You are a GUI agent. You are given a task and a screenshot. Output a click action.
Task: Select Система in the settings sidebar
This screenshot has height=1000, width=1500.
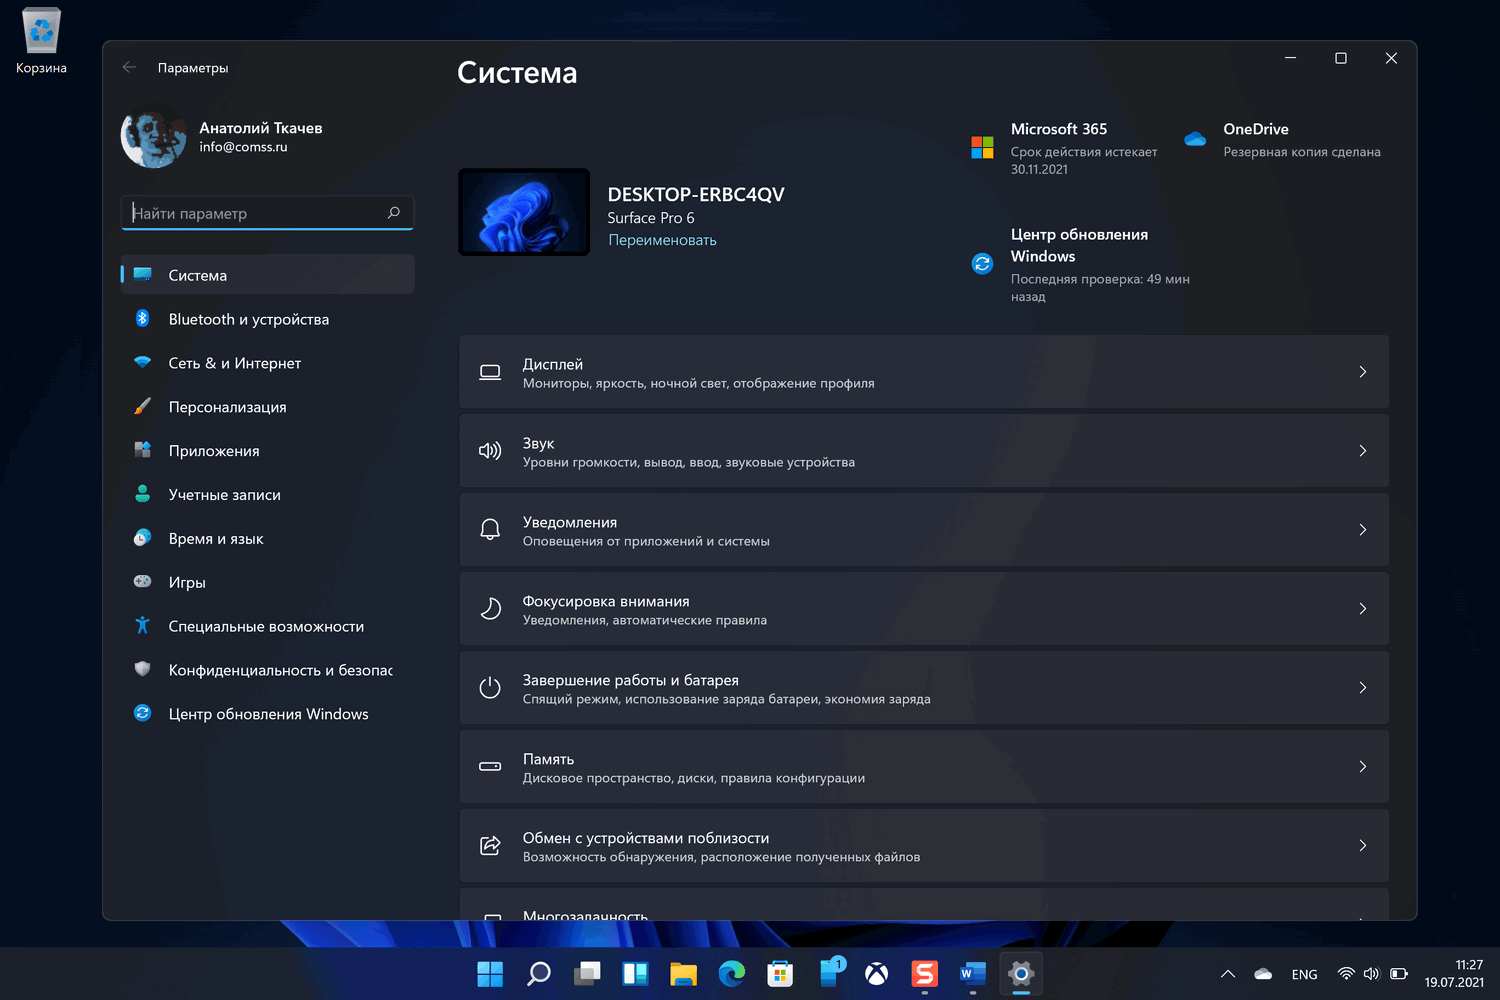point(268,275)
